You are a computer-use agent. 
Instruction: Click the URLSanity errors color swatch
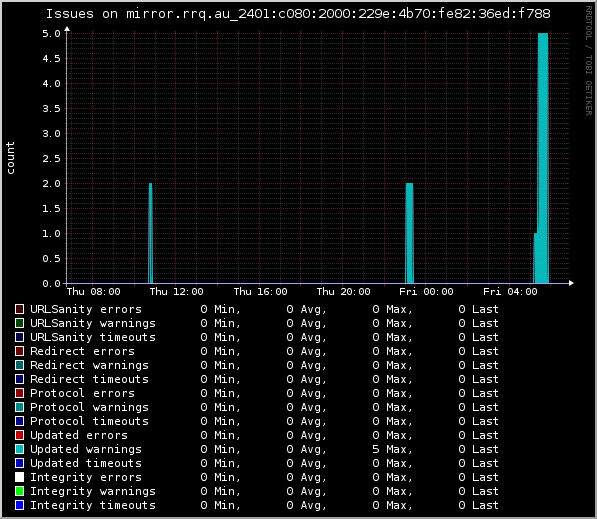(x=19, y=309)
